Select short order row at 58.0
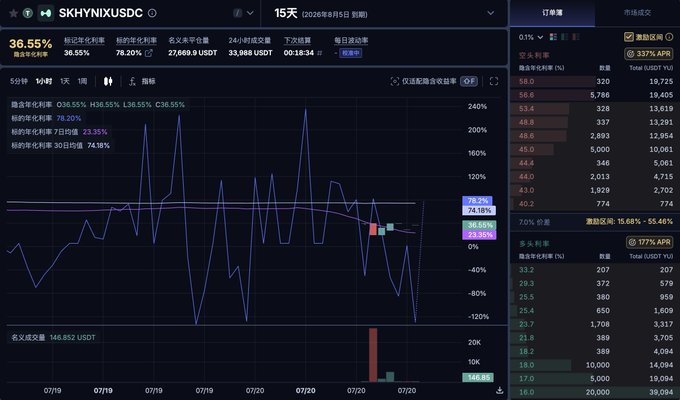This screenshot has height=400, width=680. click(595, 81)
